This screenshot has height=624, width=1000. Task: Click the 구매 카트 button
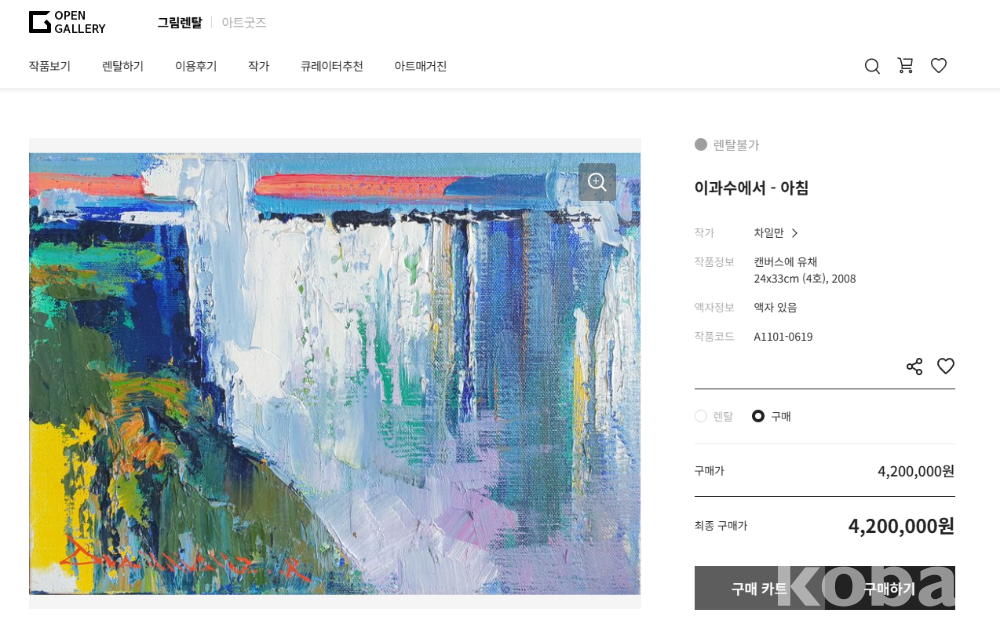[x=760, y=588]
